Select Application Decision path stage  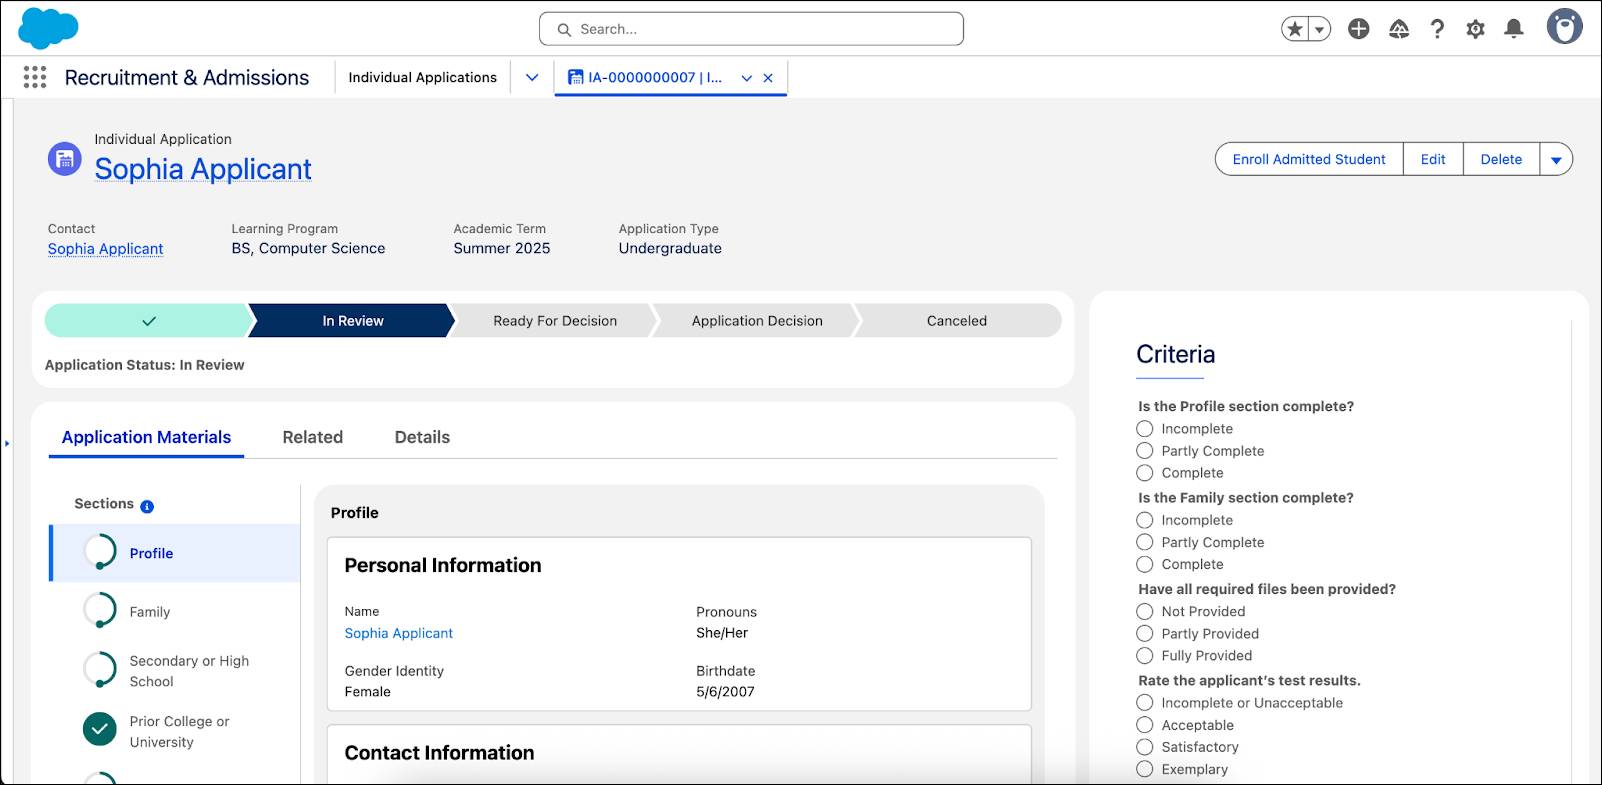tap(757, 321)
